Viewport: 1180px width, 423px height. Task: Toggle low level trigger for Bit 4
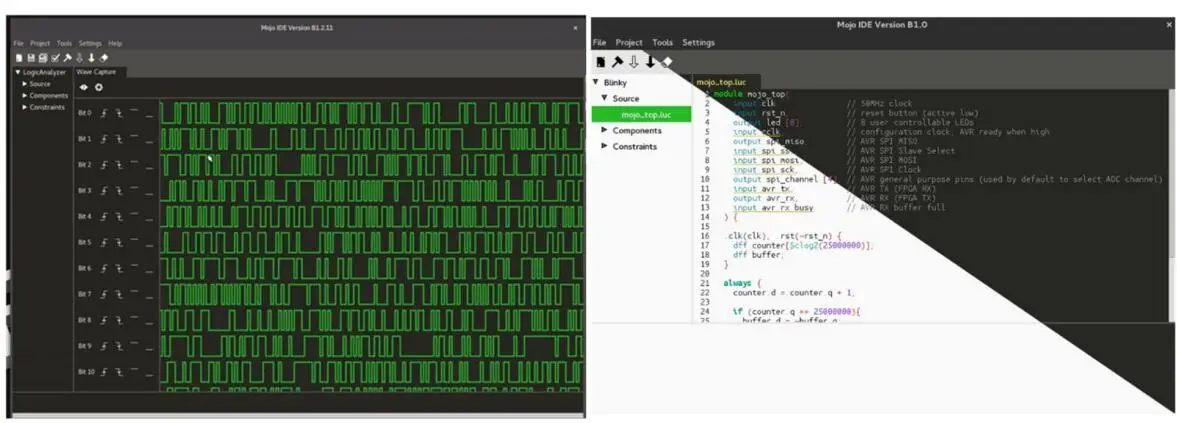tap(150, 220)
